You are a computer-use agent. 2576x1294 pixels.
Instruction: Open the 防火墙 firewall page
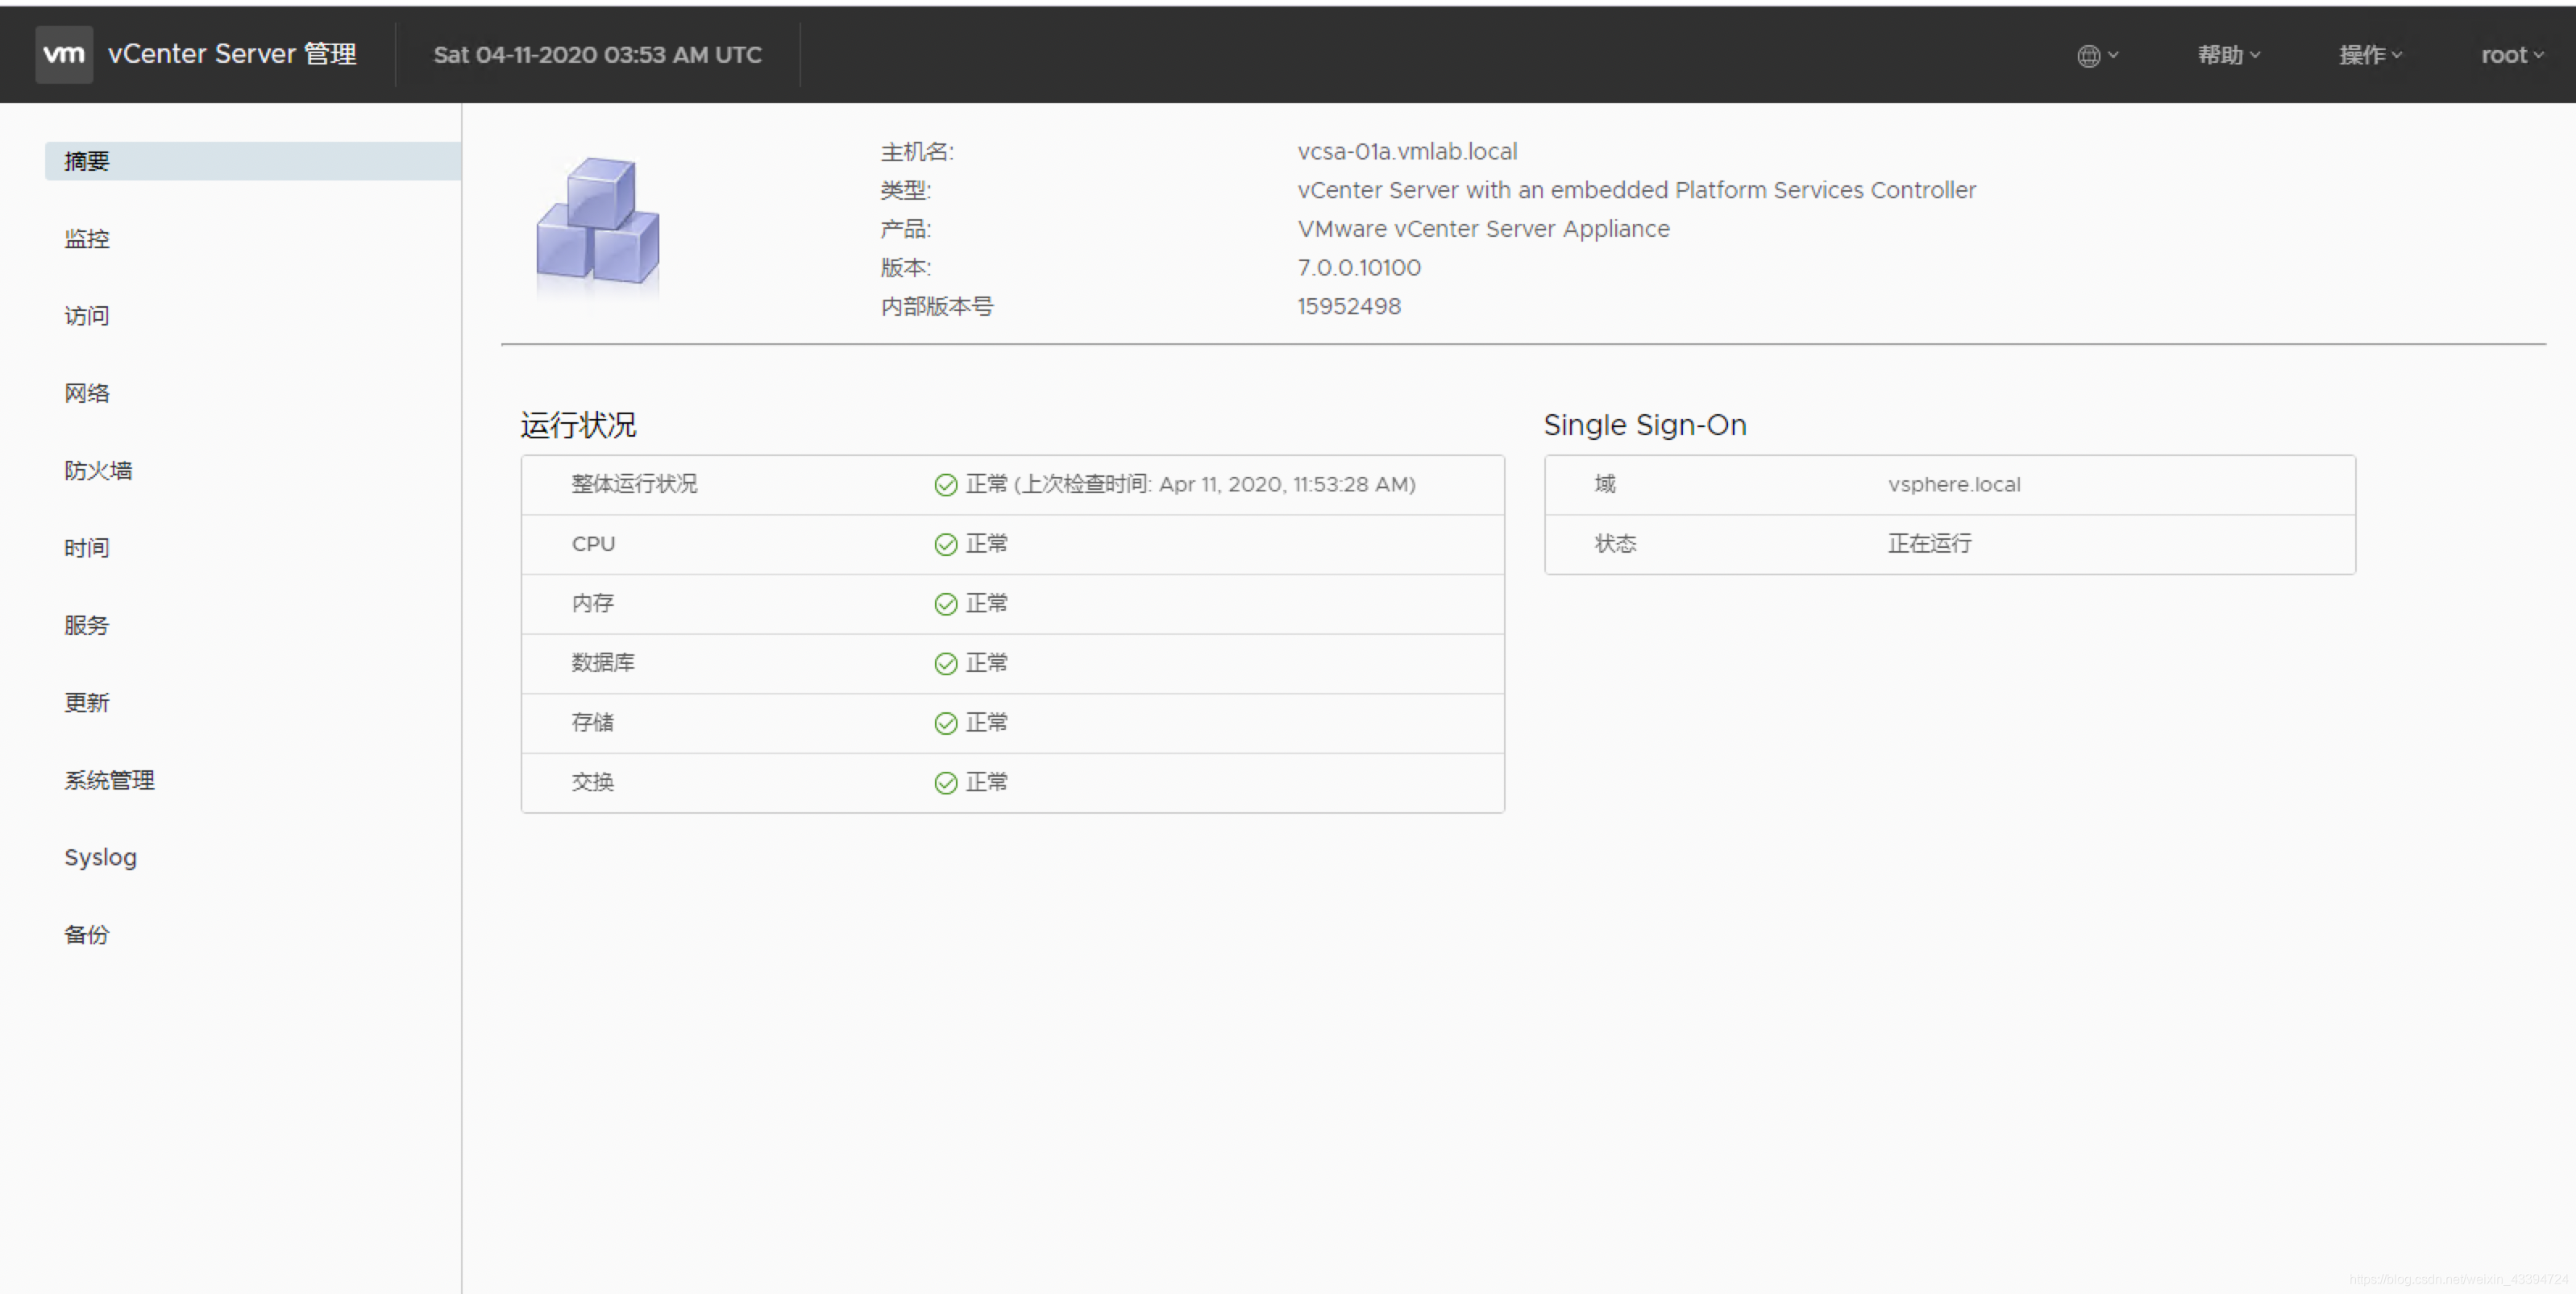(98, 470)
